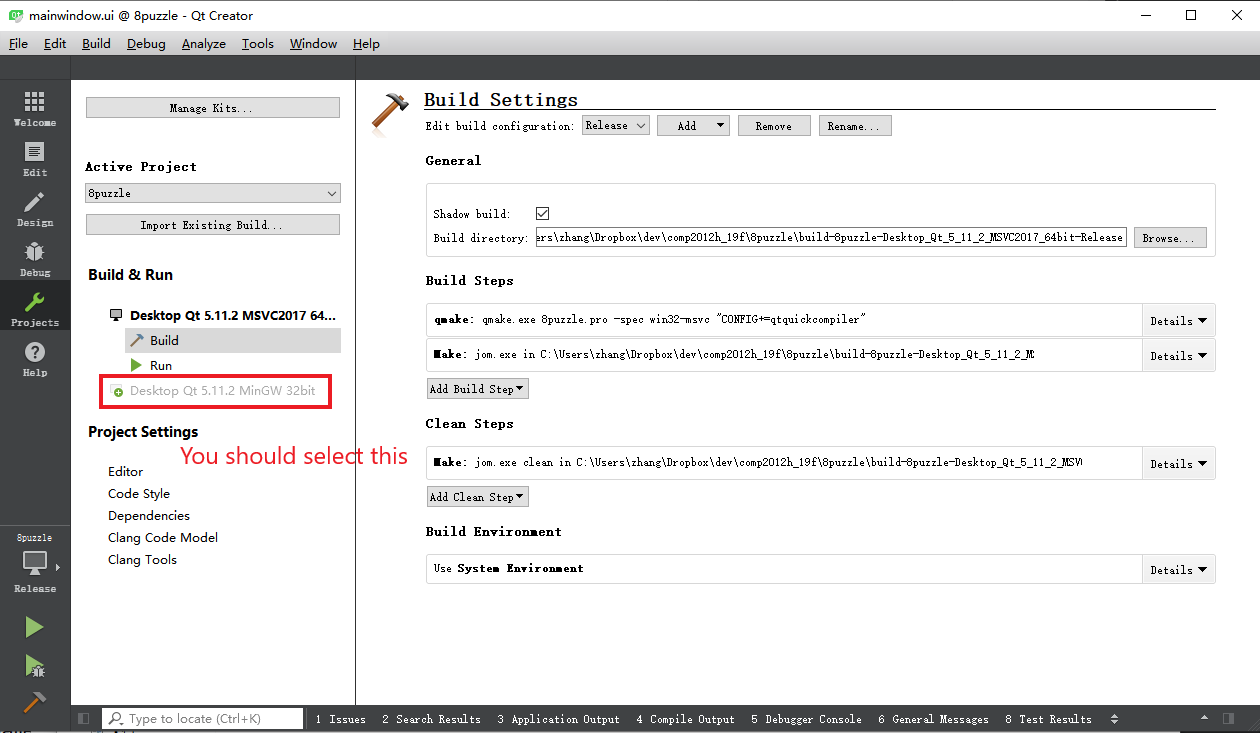Viewport: 1260px width, 733px height.
Task: Switch to Debug mode
Action: click(34, 258)
